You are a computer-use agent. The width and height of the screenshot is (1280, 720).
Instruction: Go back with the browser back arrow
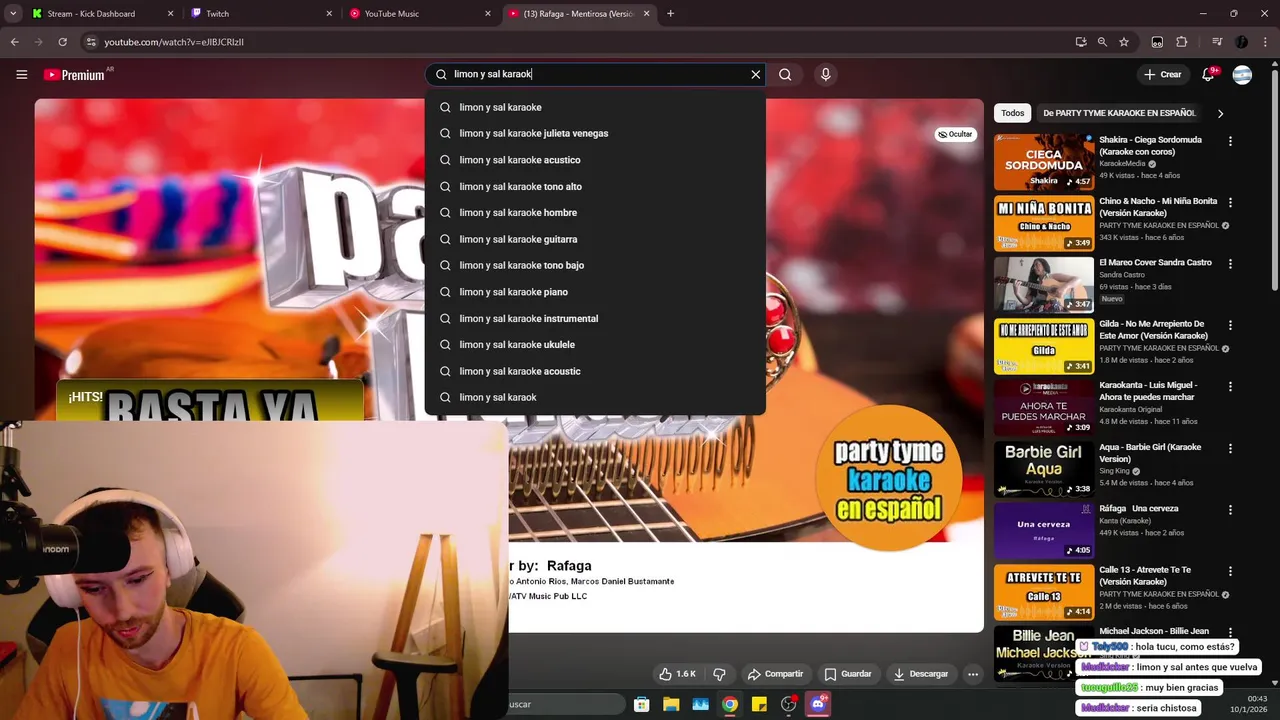(x=14, y=42)
